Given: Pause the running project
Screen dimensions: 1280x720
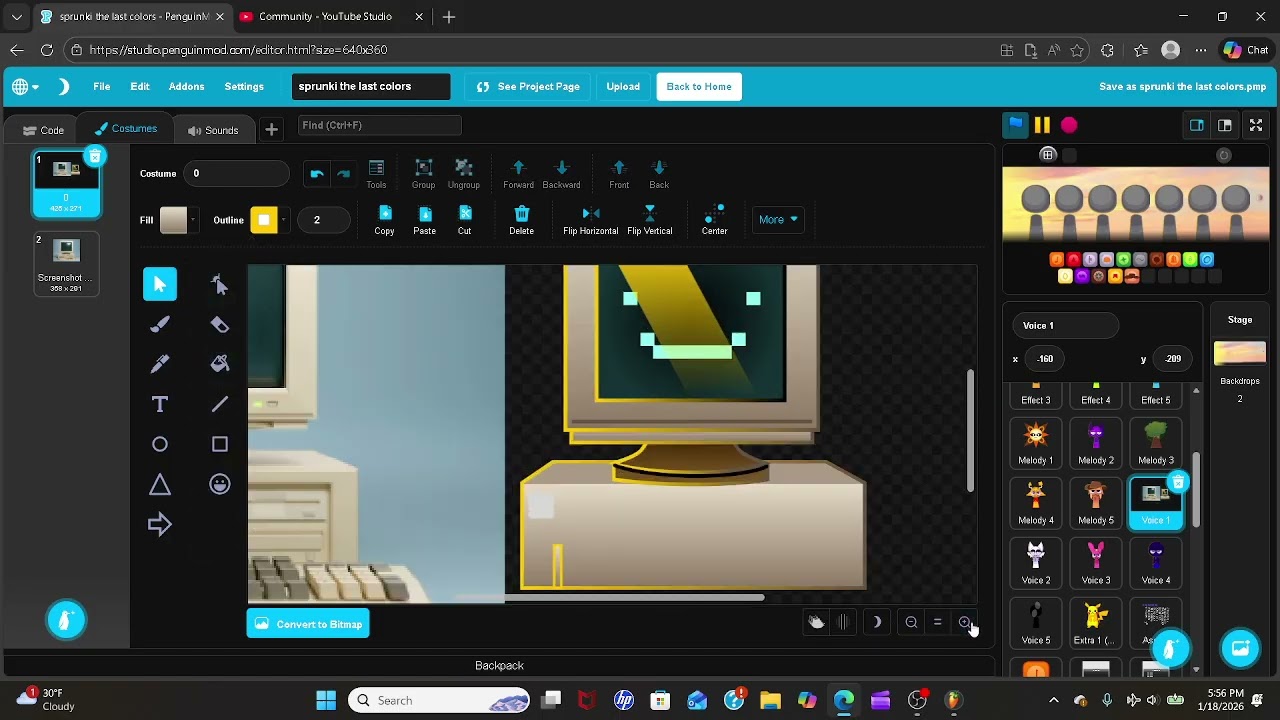Looking at the screenshot, I should (1042, 125).
